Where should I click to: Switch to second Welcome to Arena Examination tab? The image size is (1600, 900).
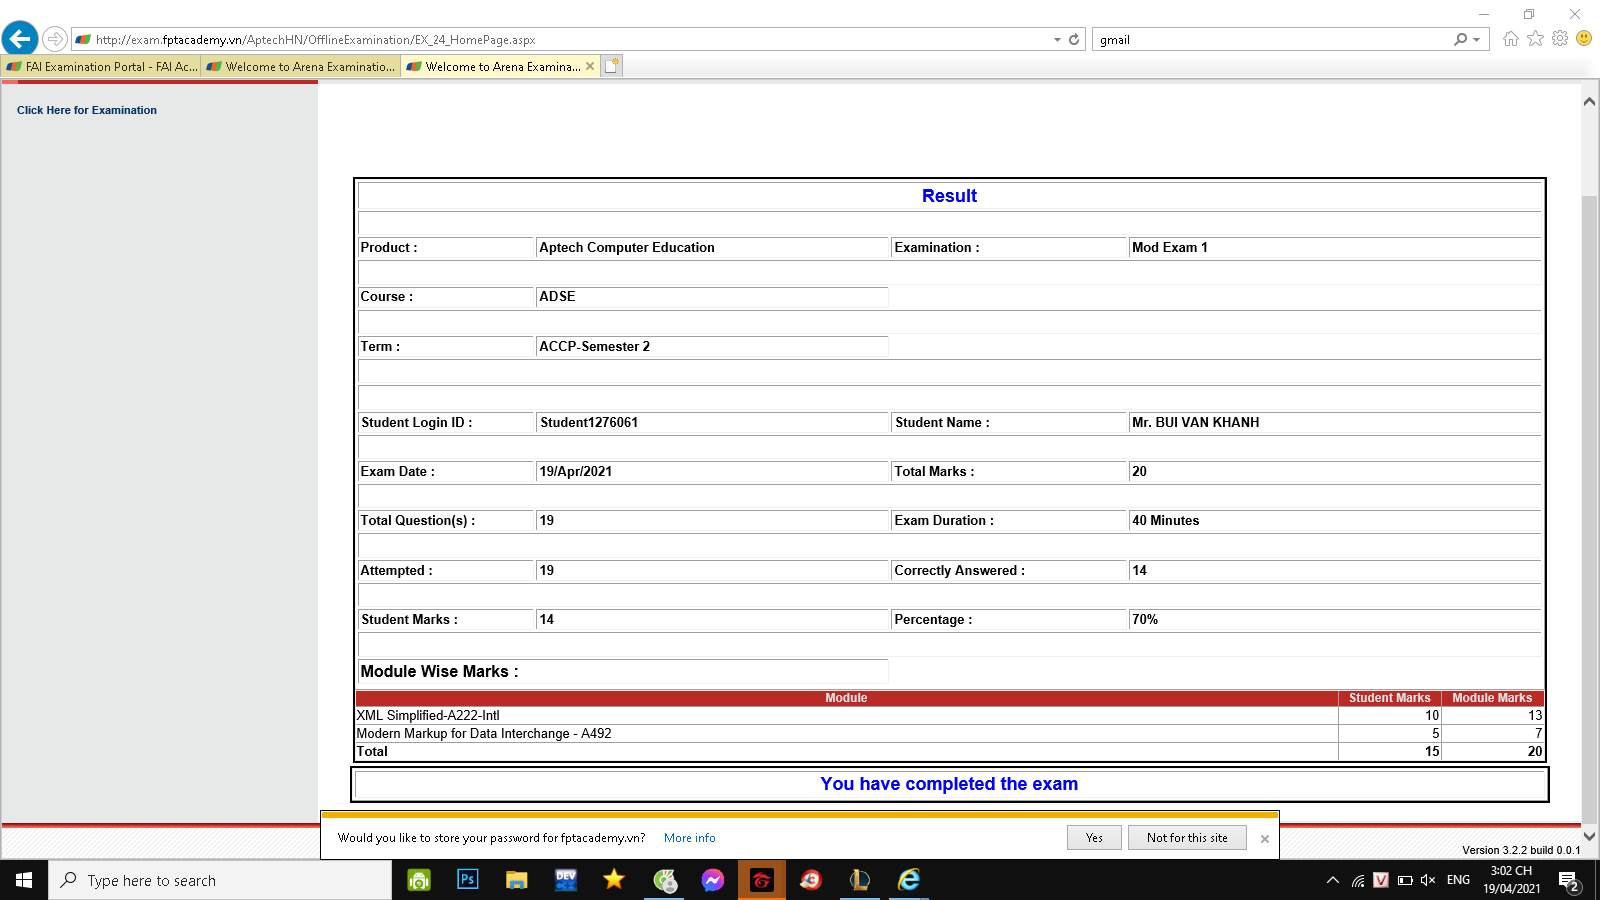point(301,66)
